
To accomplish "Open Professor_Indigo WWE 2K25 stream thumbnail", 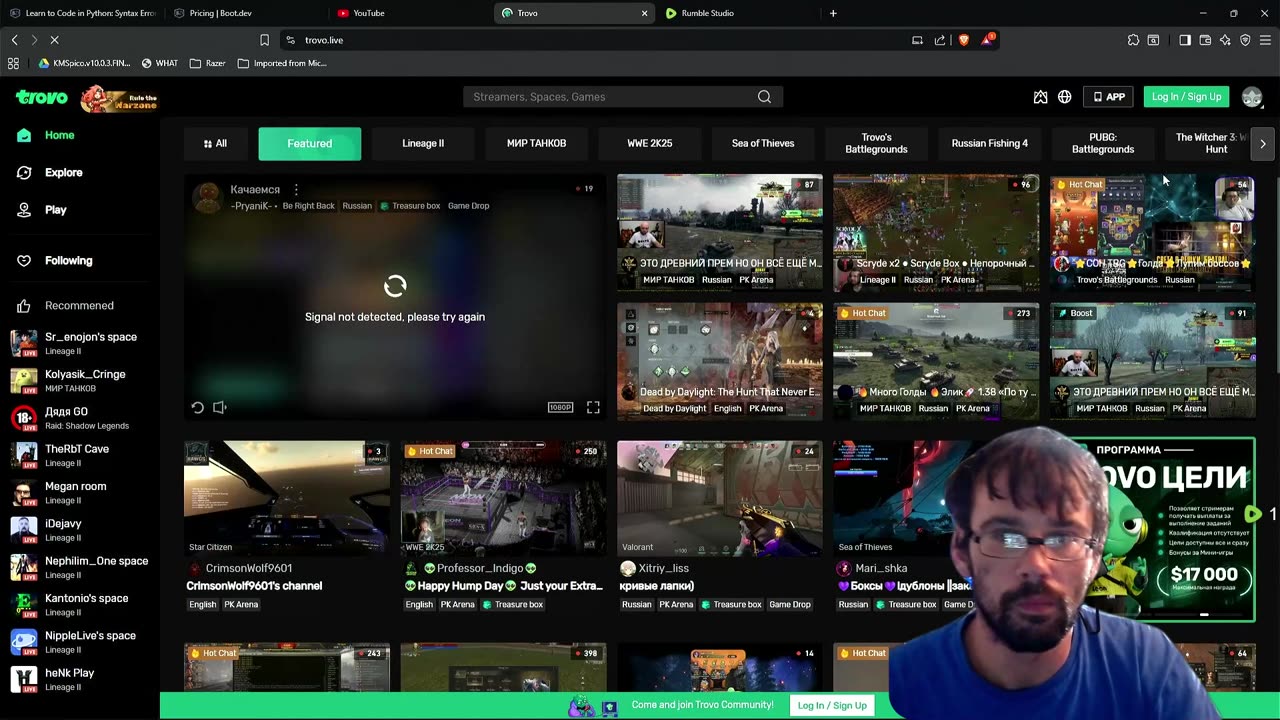I will pos(503,498).
